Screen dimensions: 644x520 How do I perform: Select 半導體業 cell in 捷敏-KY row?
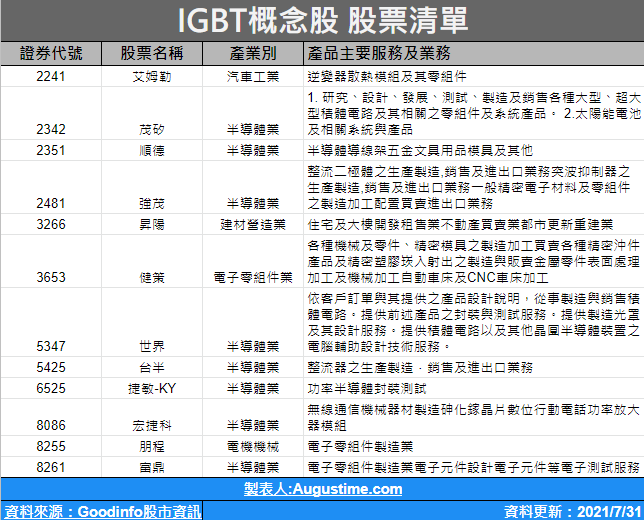click(253, 388)
